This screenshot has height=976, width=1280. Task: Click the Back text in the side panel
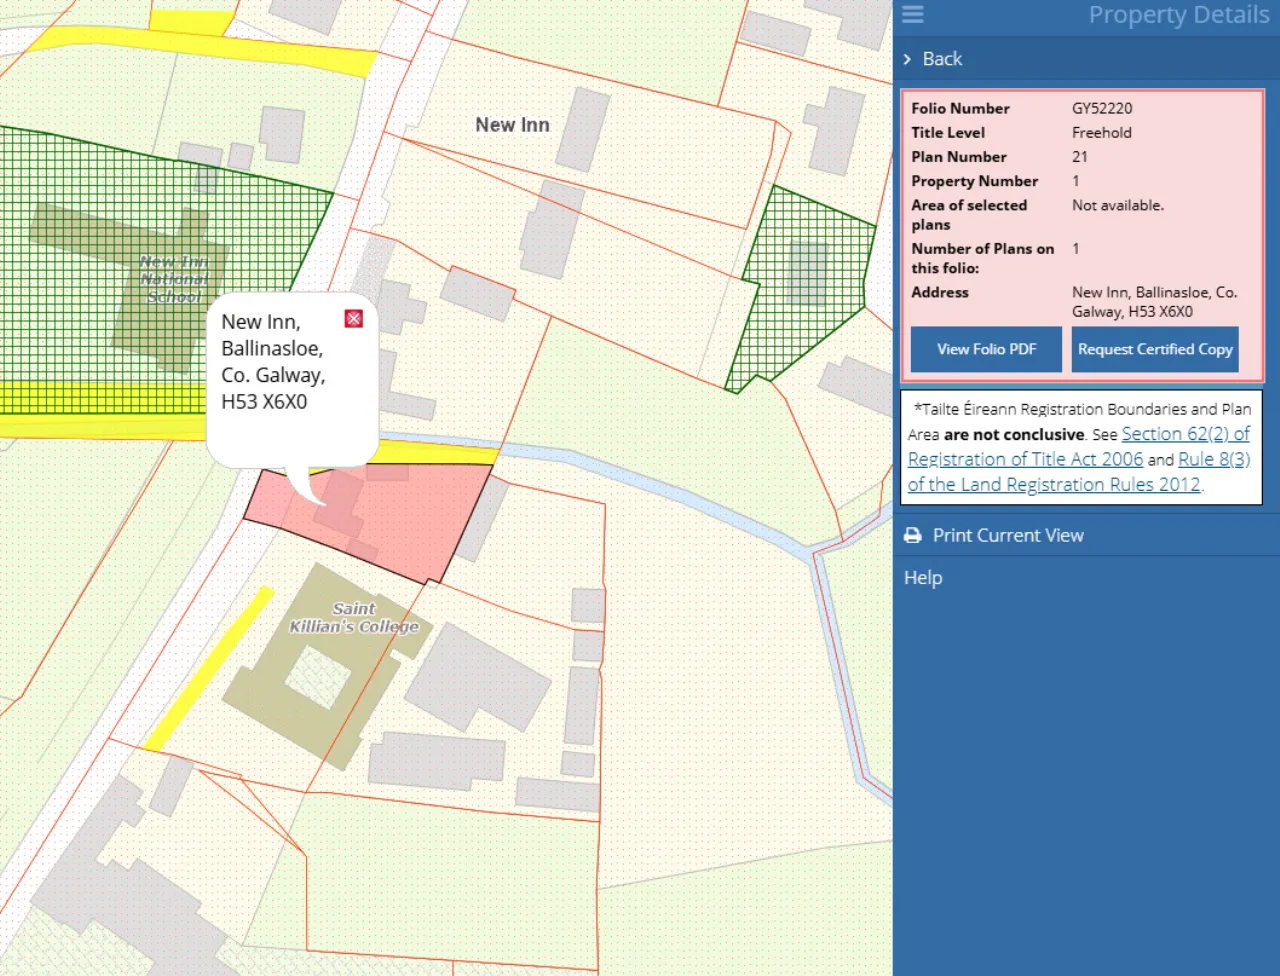coord(942,59)
